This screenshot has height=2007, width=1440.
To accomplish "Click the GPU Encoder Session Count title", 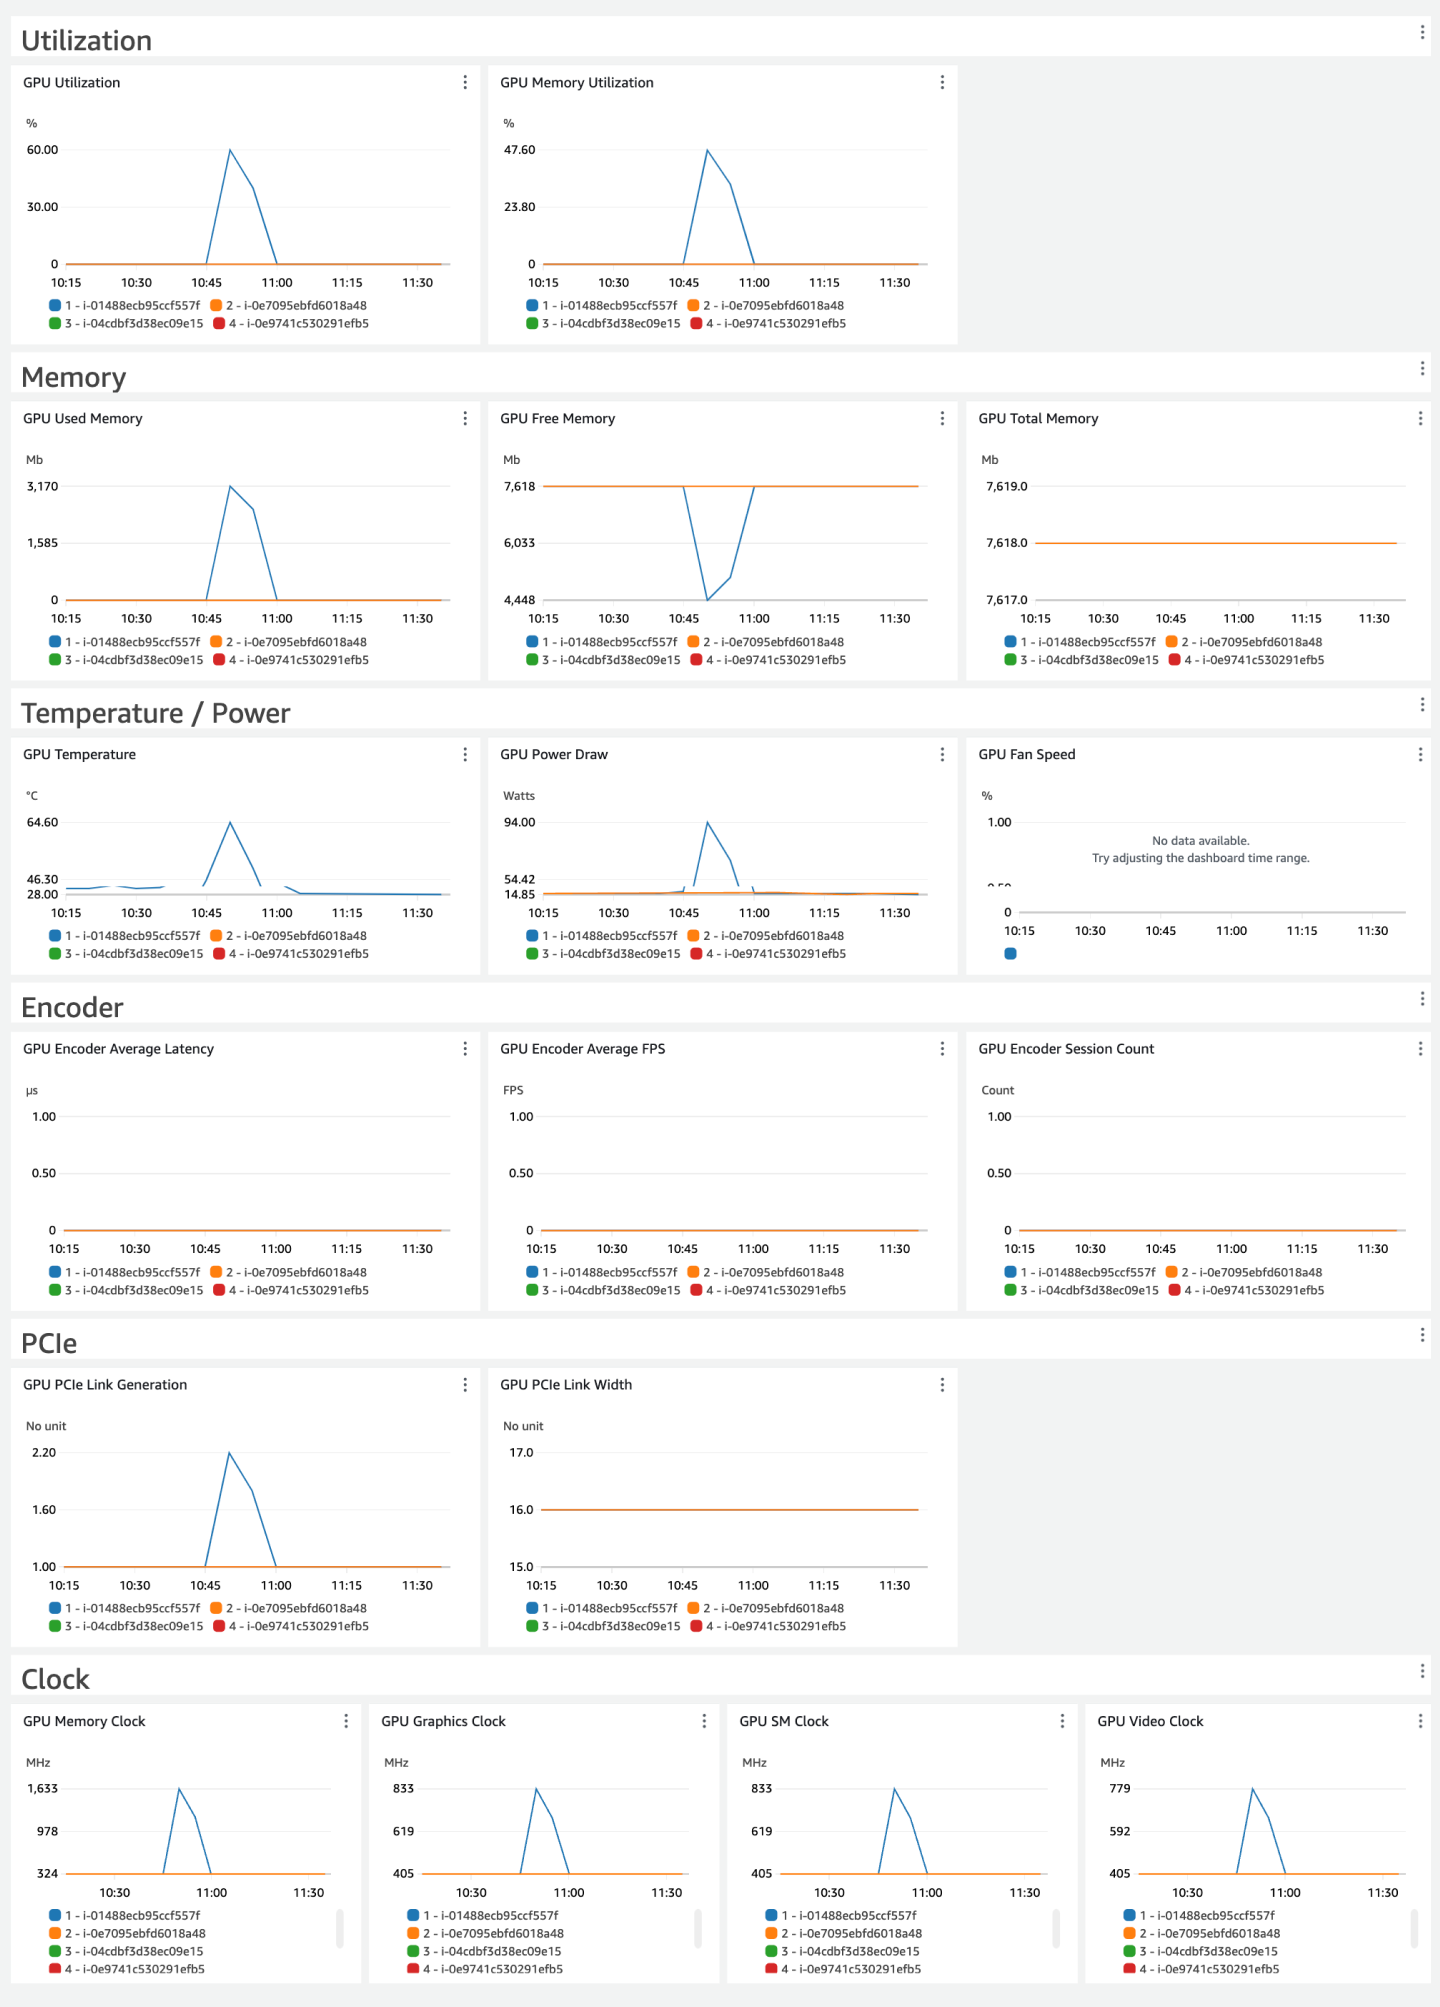I will (1066, 1049).
